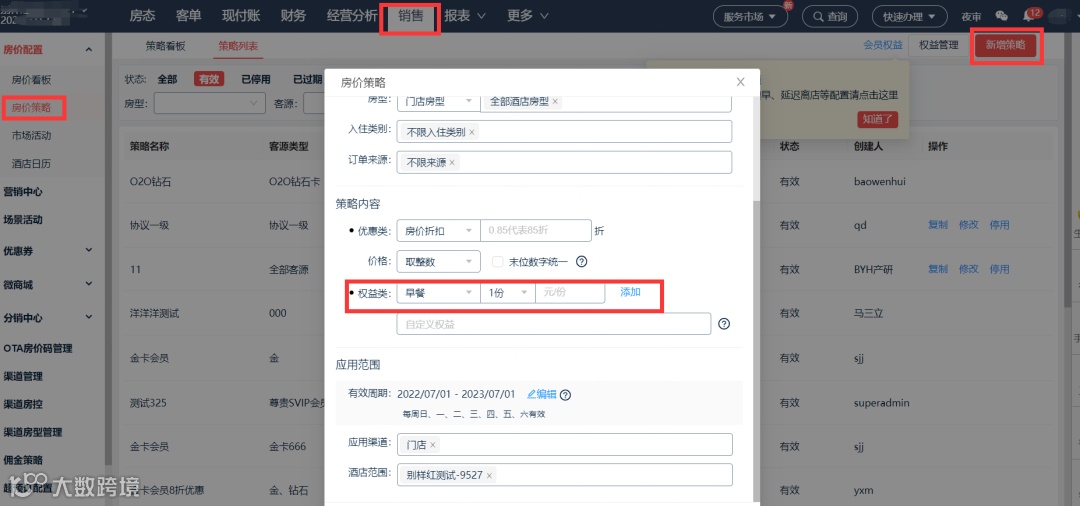Switch to the 客单 tab
1080x506 pixels.
[189, 15]
